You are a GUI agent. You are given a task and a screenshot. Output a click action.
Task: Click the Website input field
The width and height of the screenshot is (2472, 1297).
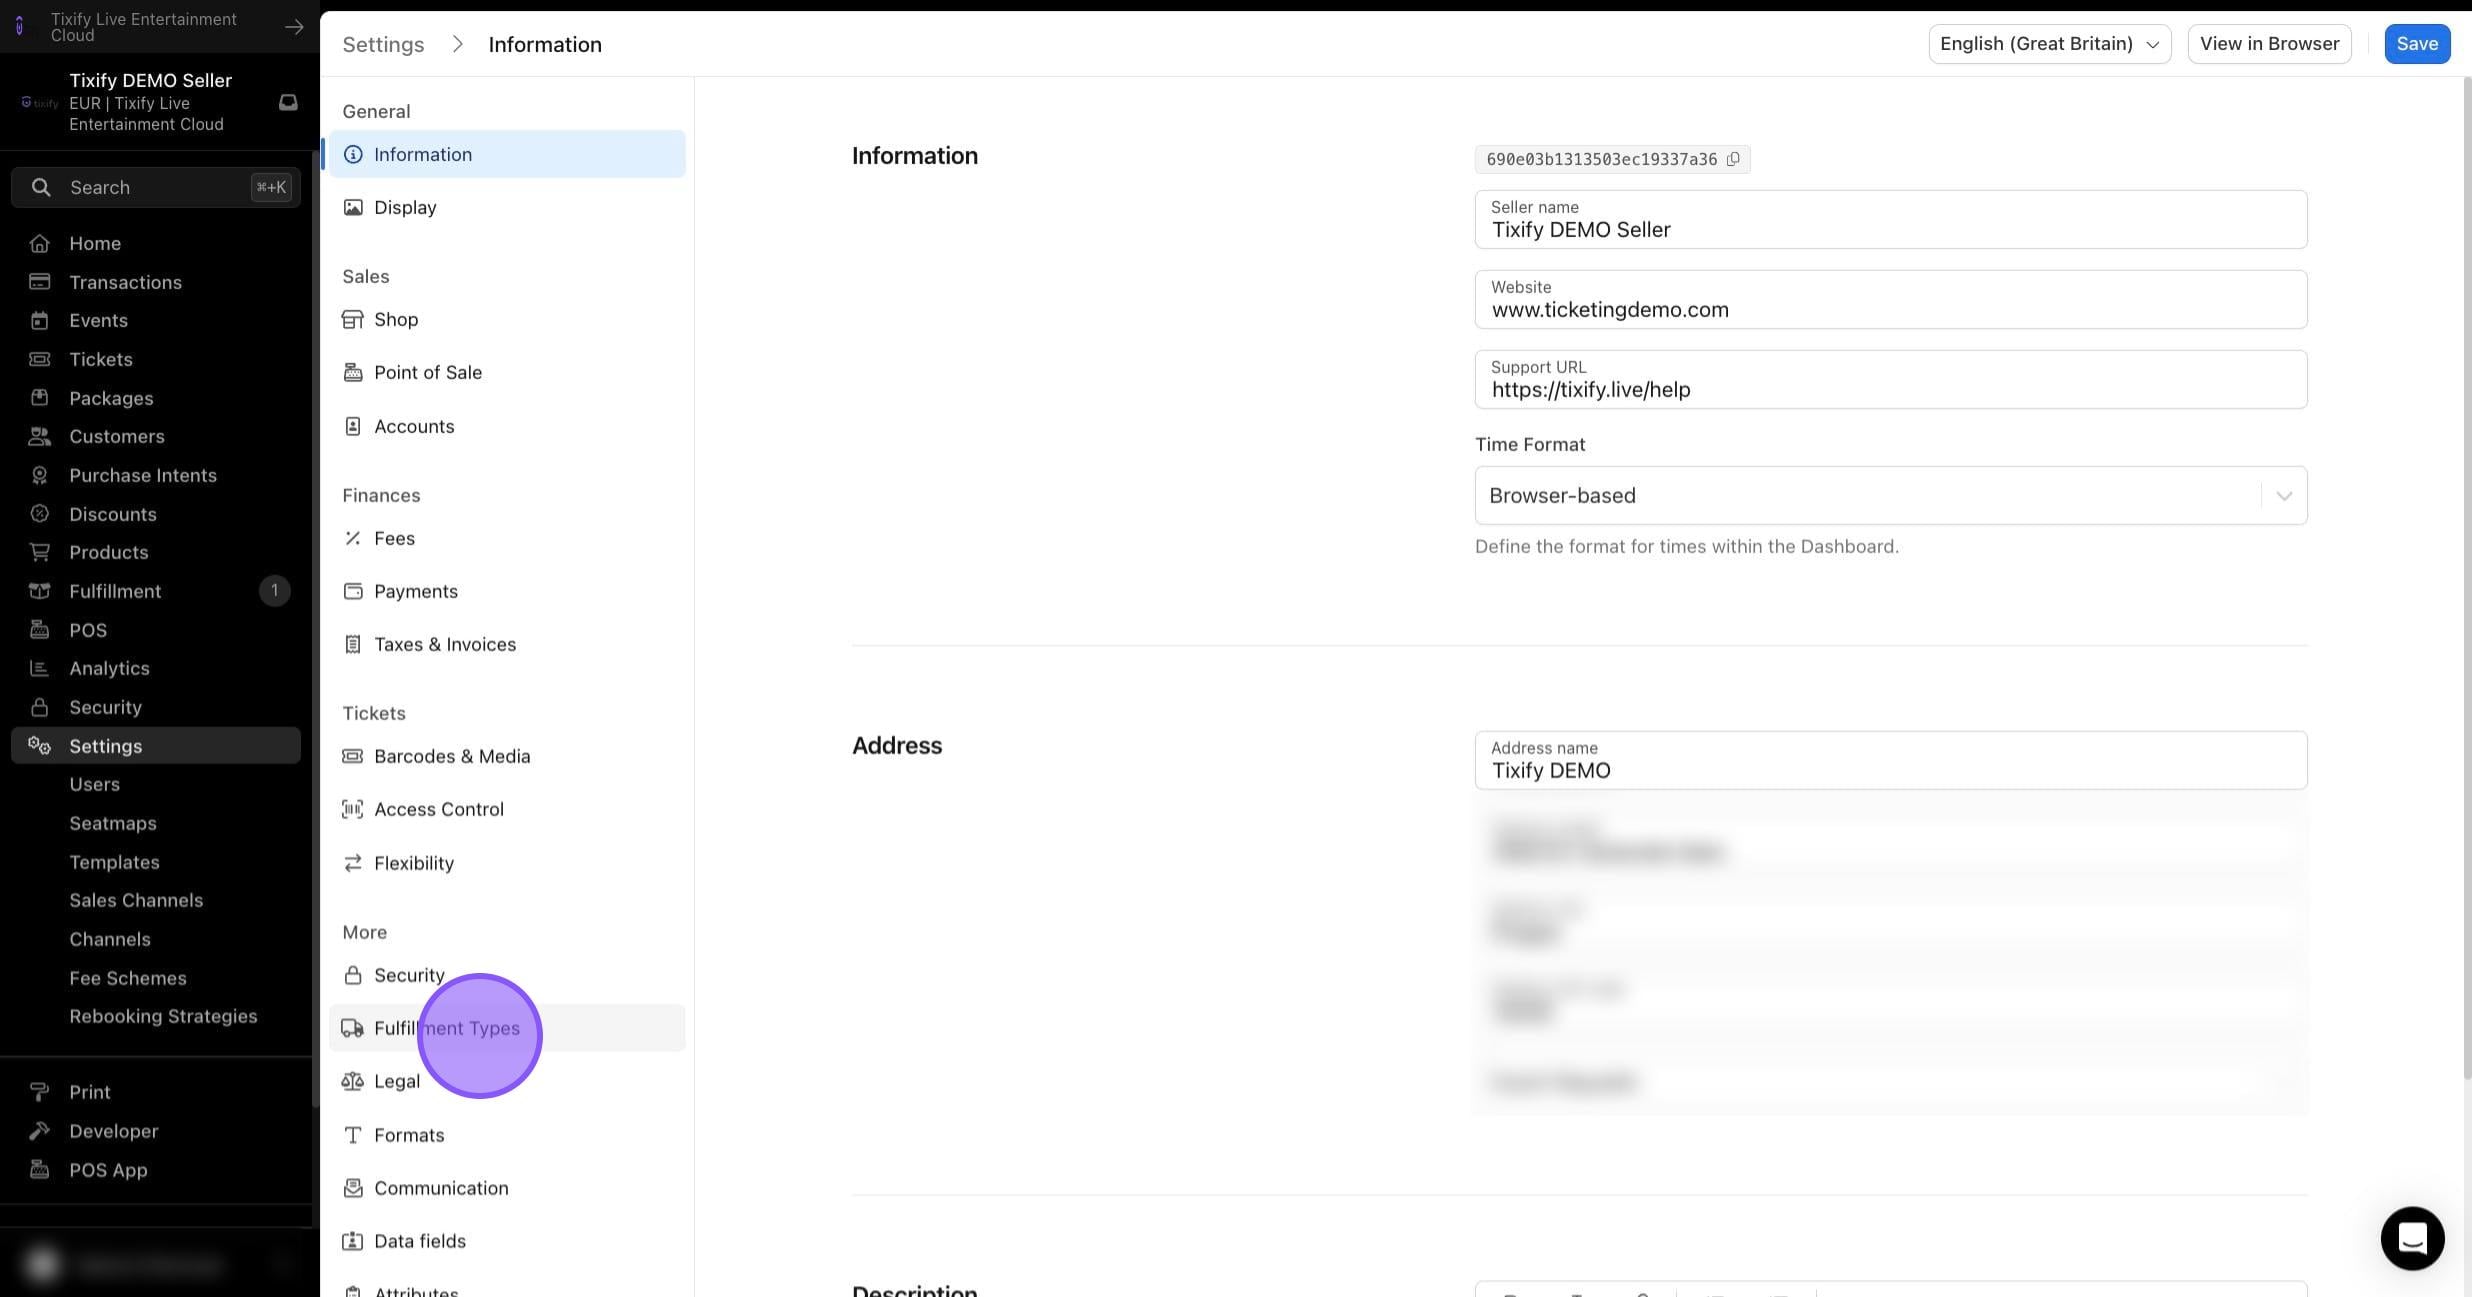coord(1890,299)
